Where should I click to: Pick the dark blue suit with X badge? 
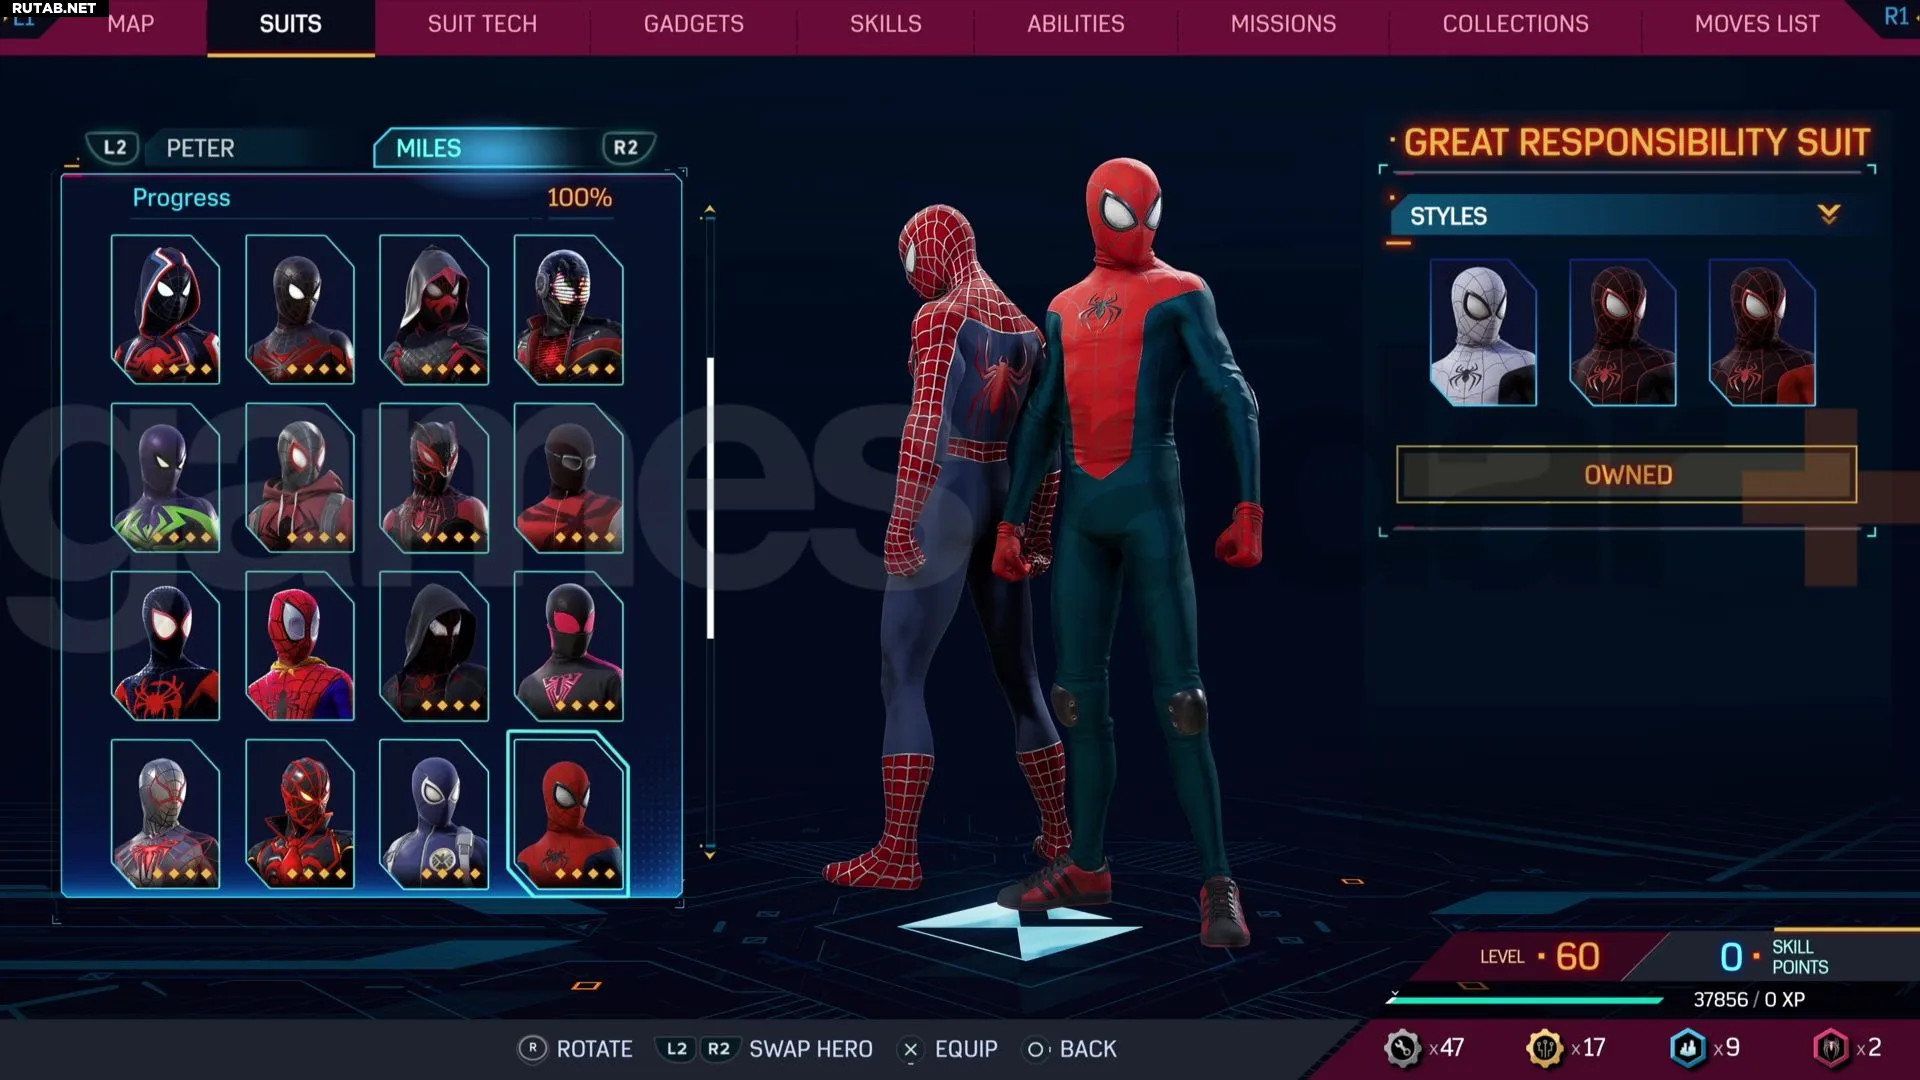434,813
